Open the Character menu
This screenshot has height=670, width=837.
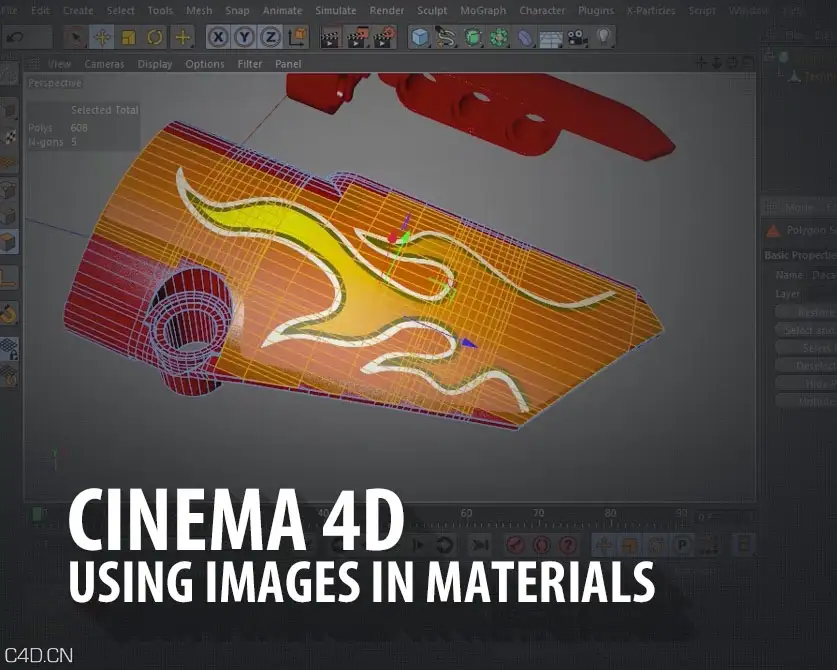click(542, 10)
